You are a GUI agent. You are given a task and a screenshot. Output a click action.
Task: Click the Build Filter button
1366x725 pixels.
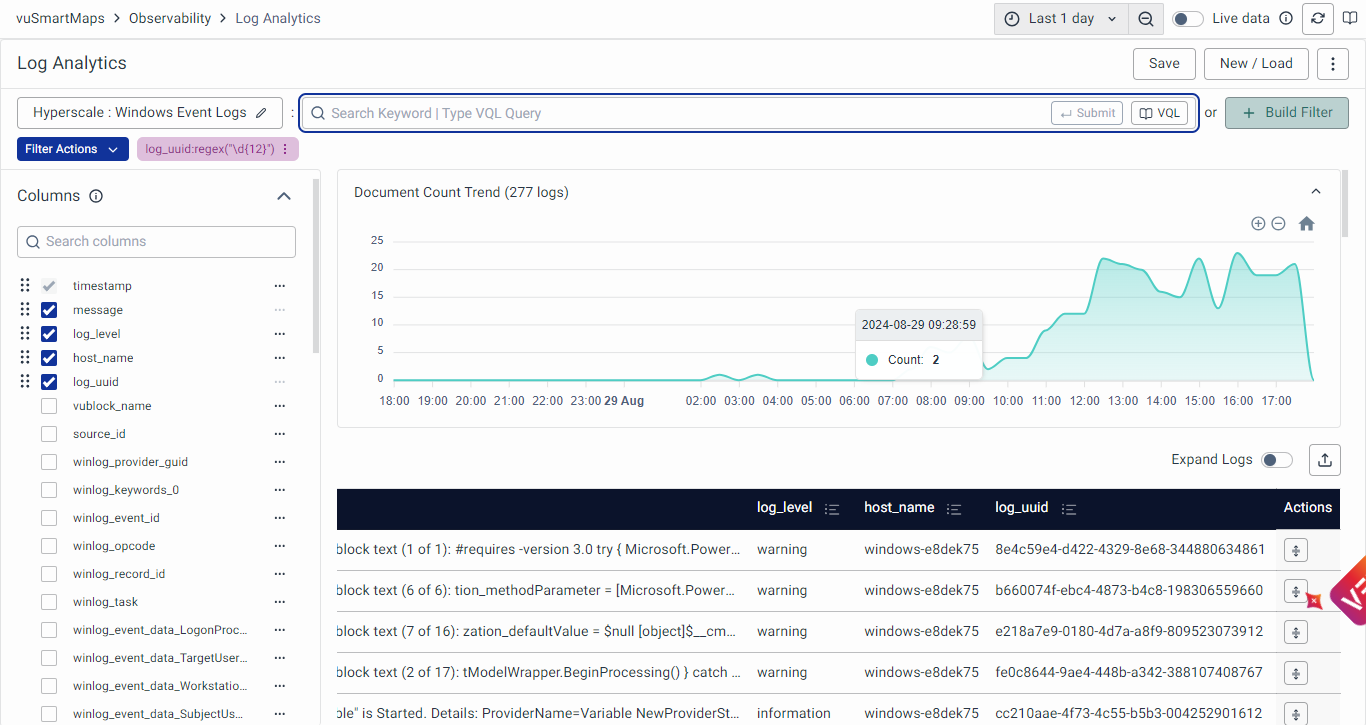tap(1286, 113)
